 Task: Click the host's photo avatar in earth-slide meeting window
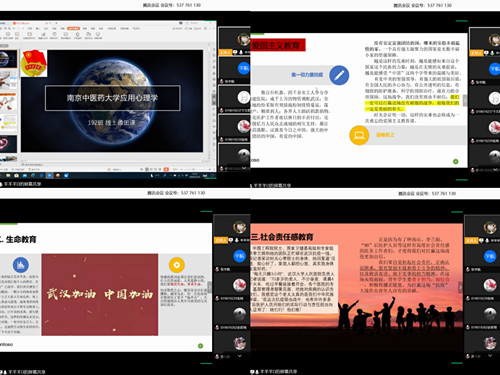[x=244, y=39]
